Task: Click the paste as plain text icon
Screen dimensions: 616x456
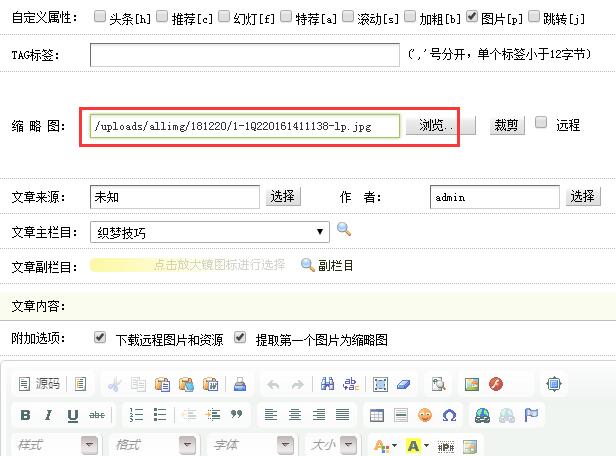Action: click(x=186, y=384)
